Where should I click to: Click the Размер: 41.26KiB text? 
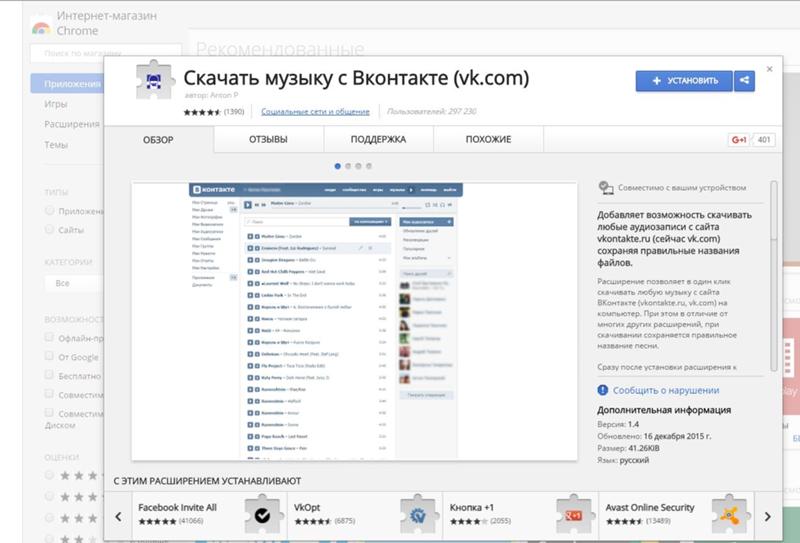tap(628, 448)
